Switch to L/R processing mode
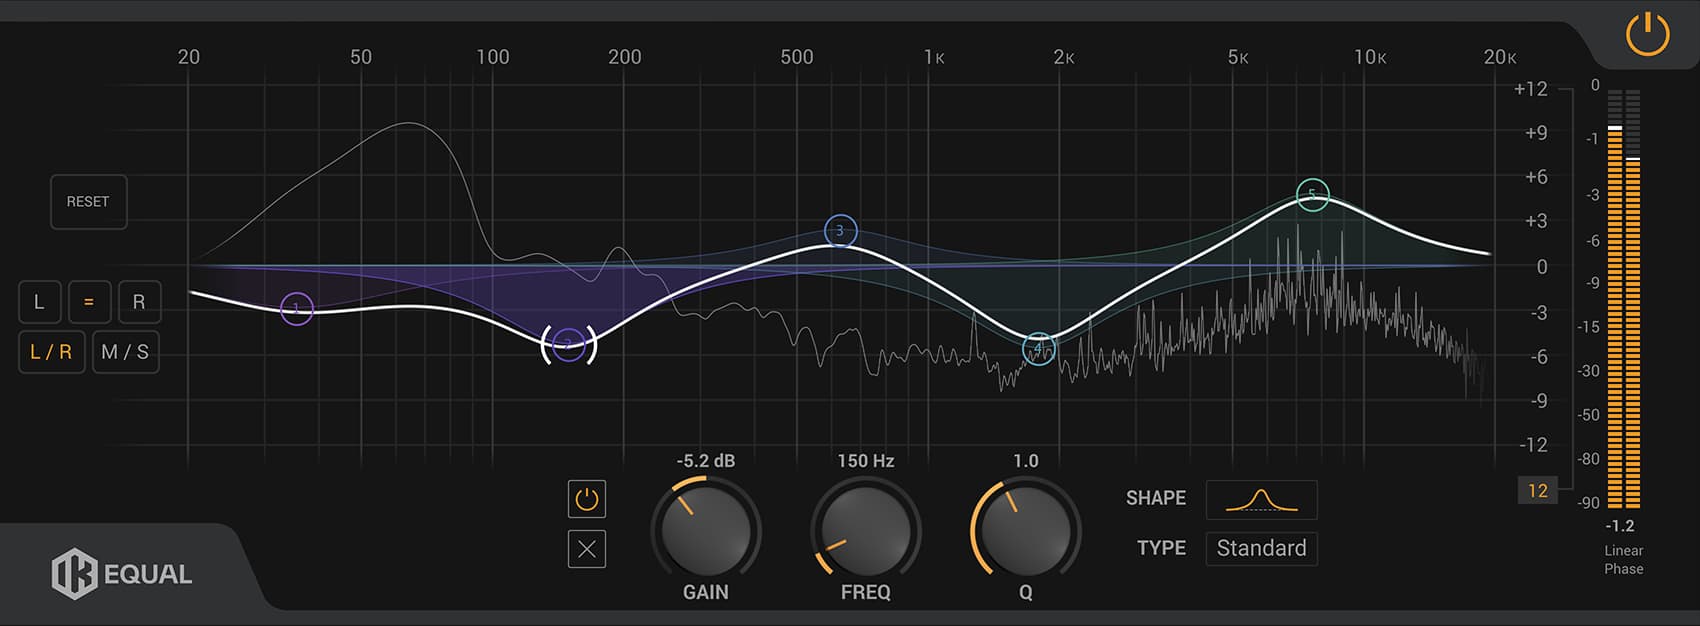The width and height of the screenshot is (1700, 626). [51, 352]
